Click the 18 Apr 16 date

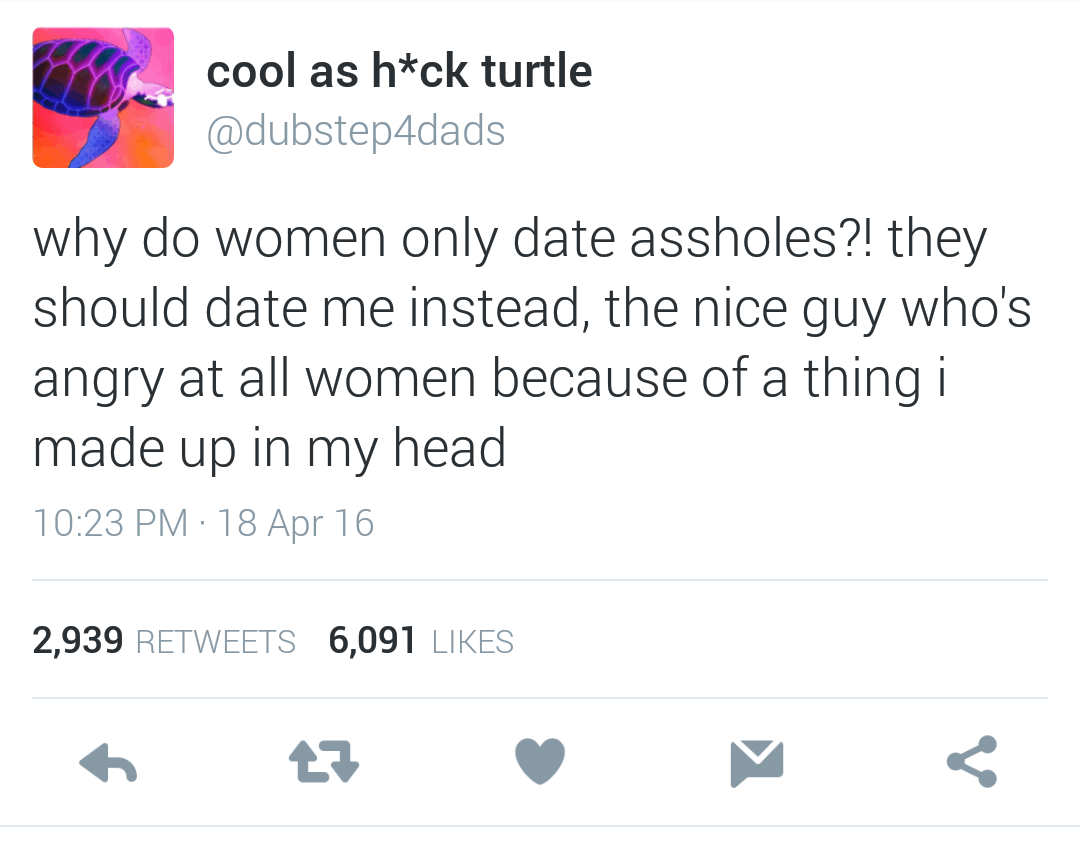coord(295,522)
